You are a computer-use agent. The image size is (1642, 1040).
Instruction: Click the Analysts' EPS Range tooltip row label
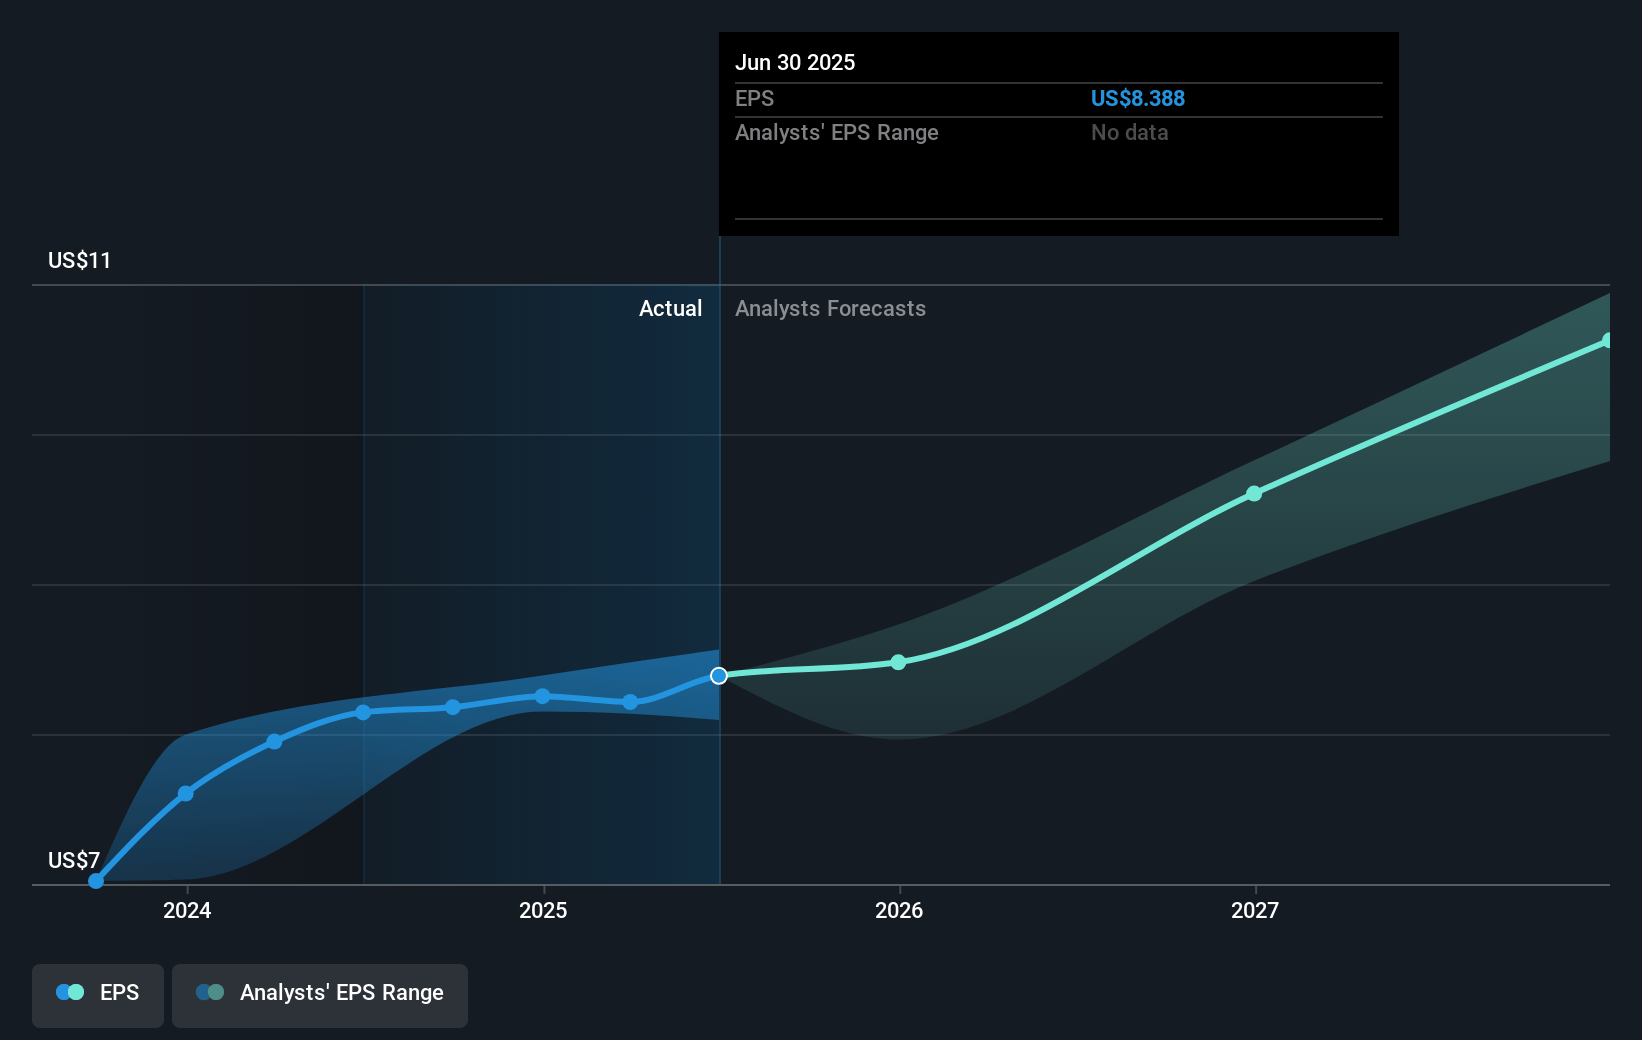coord(836,132)
